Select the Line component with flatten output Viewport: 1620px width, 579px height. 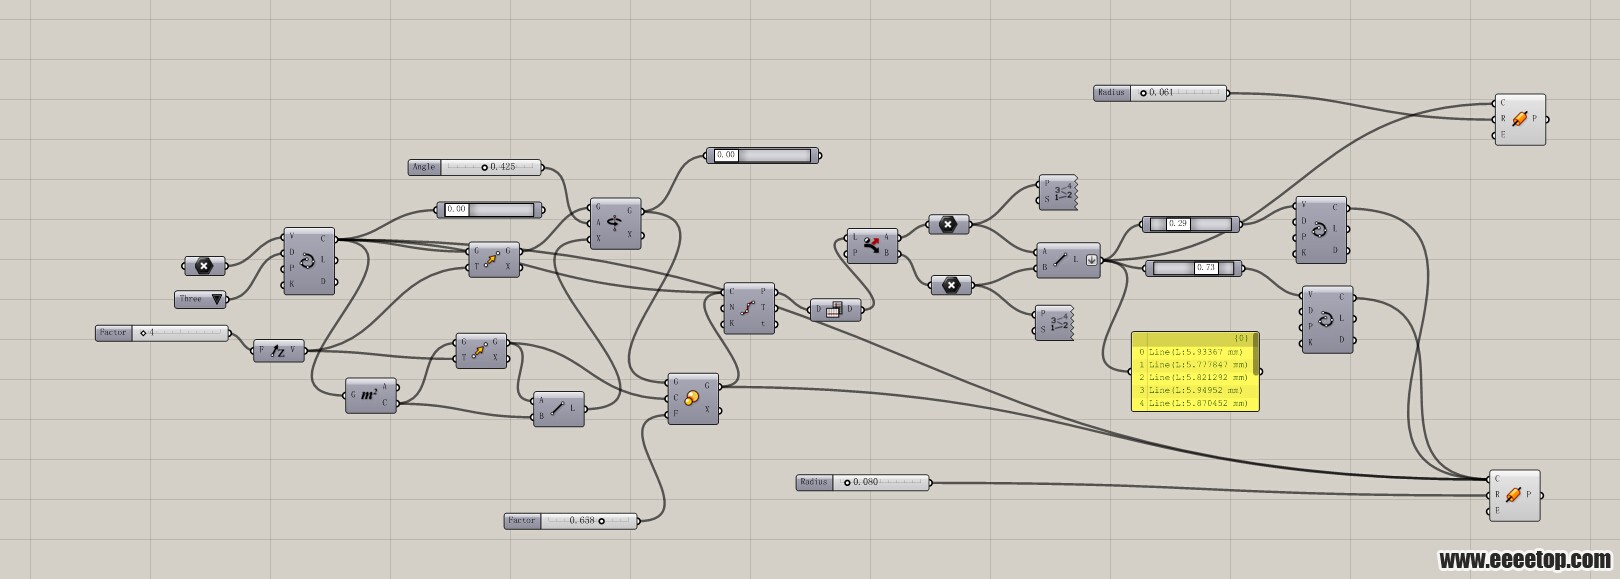(x=1068, y=260)
